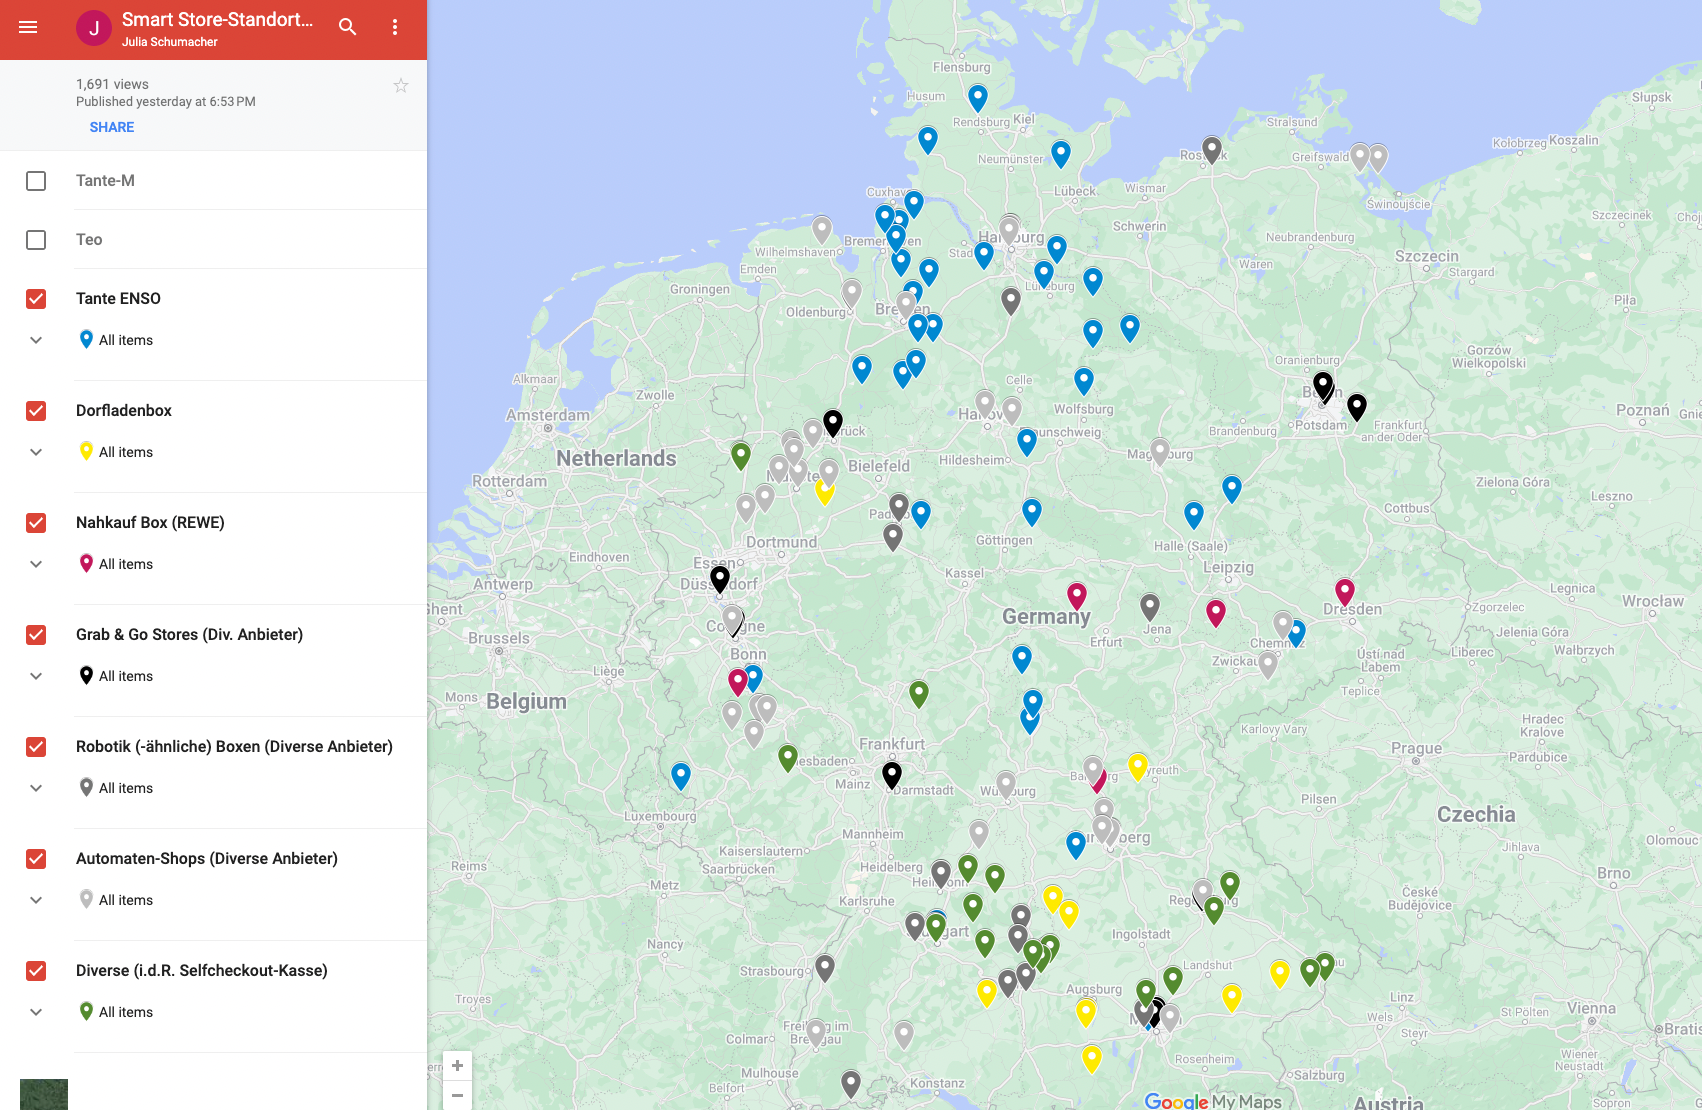Expand Tante ENSO items chevron
The height and width of the screenshot is (1110, 1702).
click(36, 340)
